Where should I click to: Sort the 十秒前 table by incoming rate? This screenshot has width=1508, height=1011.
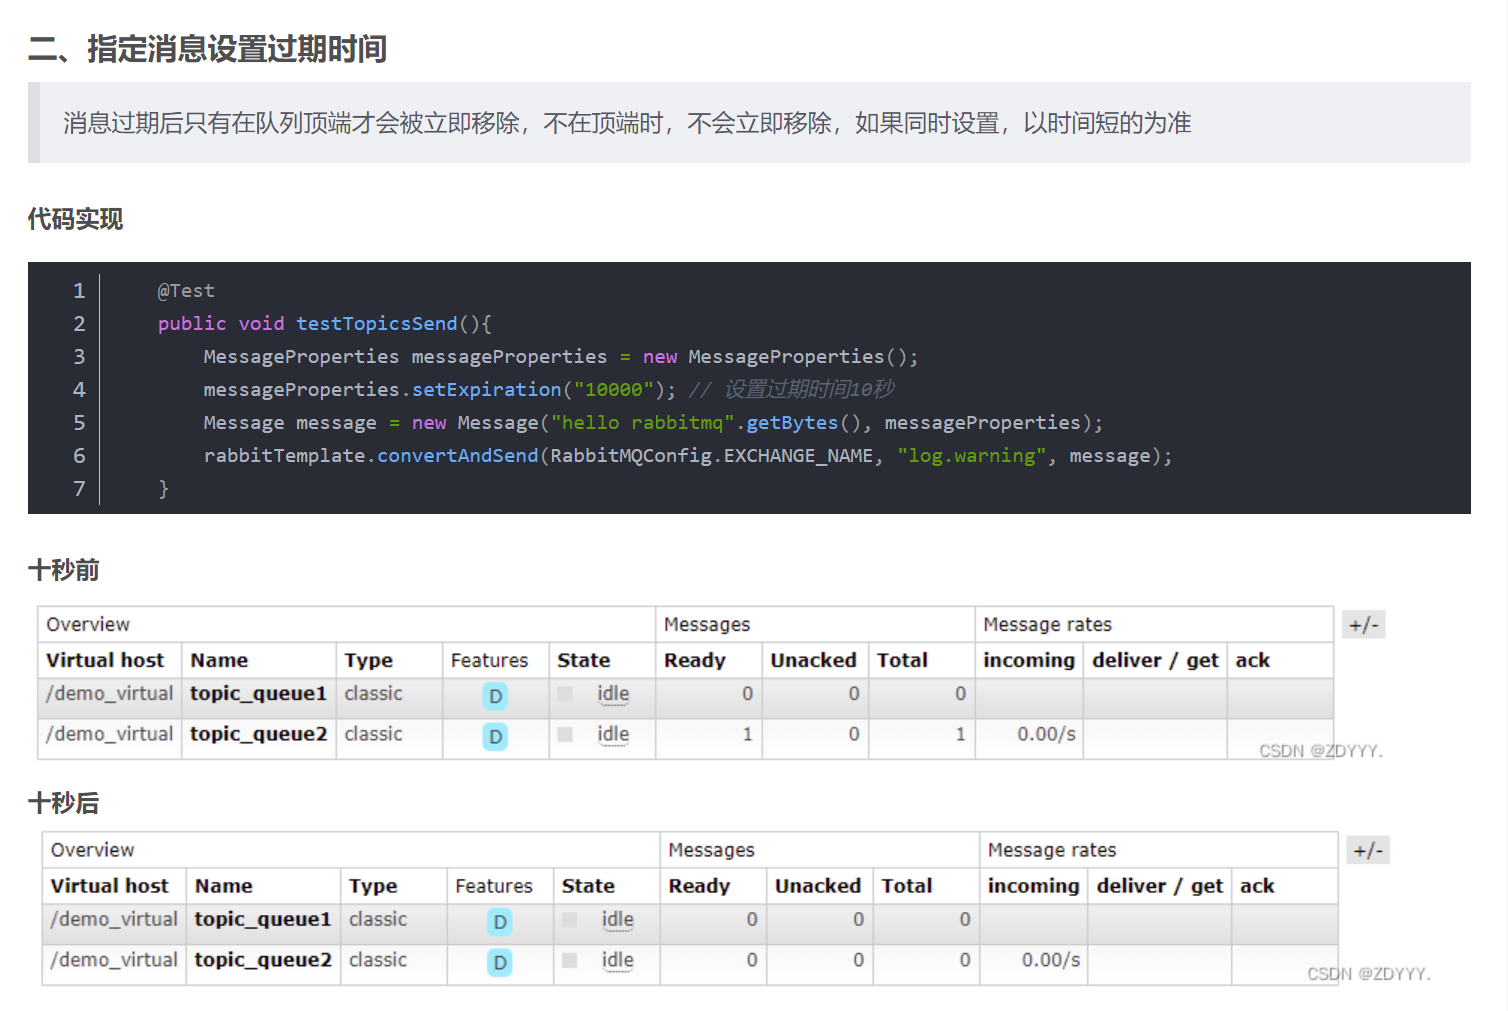(1029, 661)
